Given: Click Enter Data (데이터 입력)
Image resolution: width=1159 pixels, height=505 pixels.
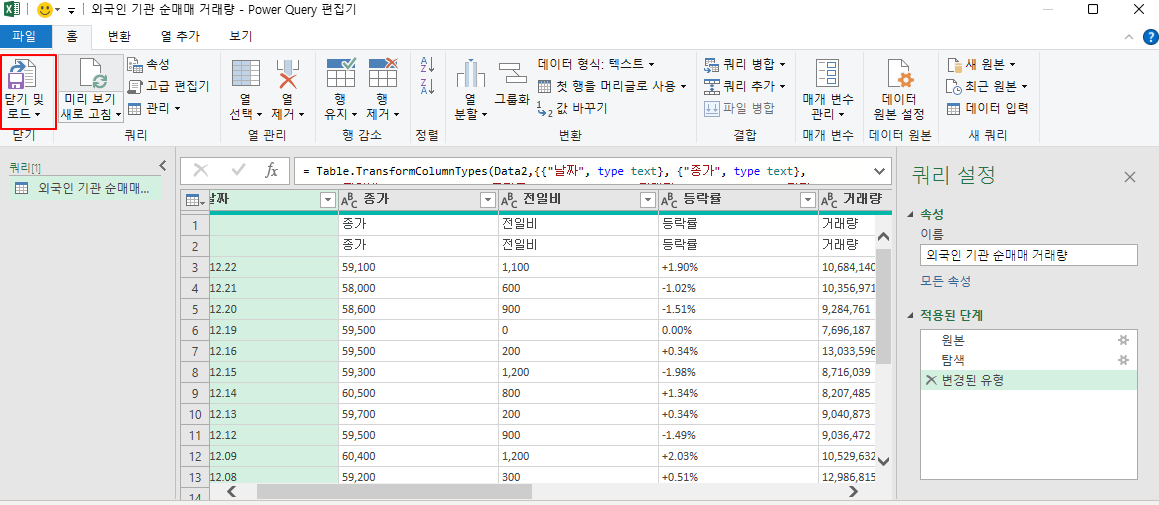Looking at the screenshot, I should coord(987,109).
